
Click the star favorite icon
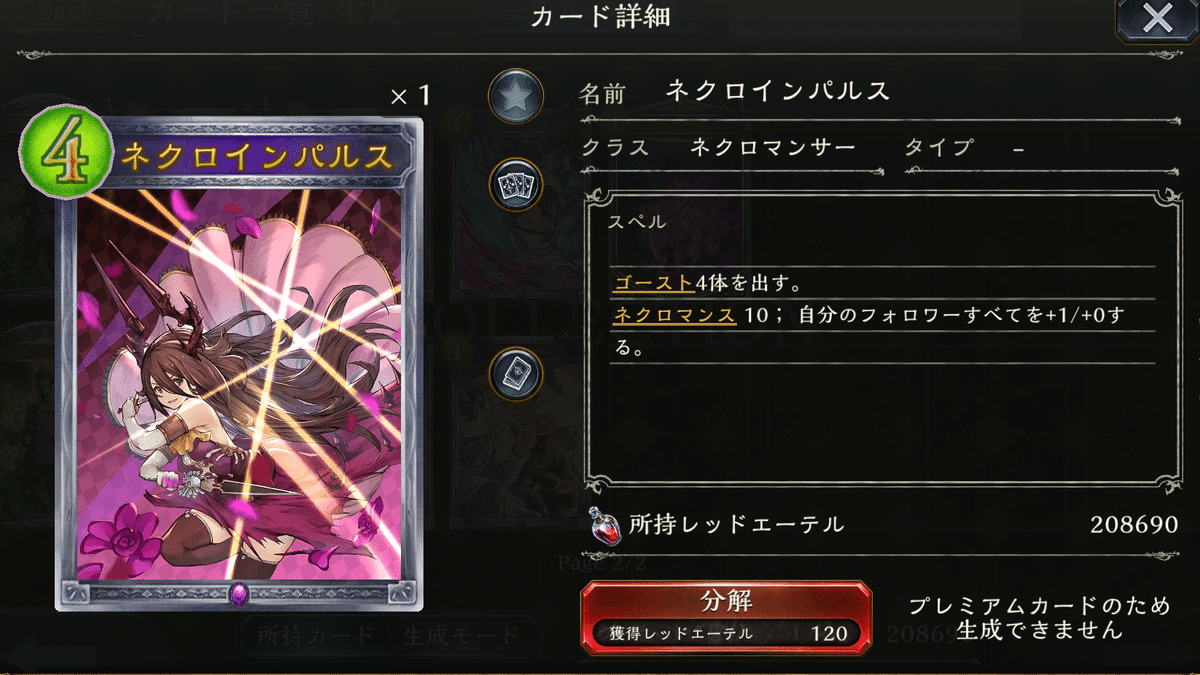516,97
